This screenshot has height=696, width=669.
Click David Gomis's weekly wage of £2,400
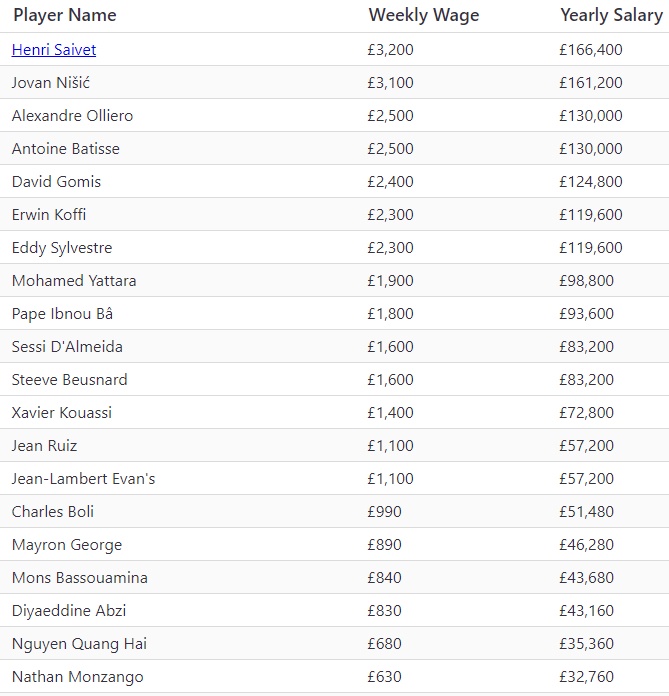392,181
